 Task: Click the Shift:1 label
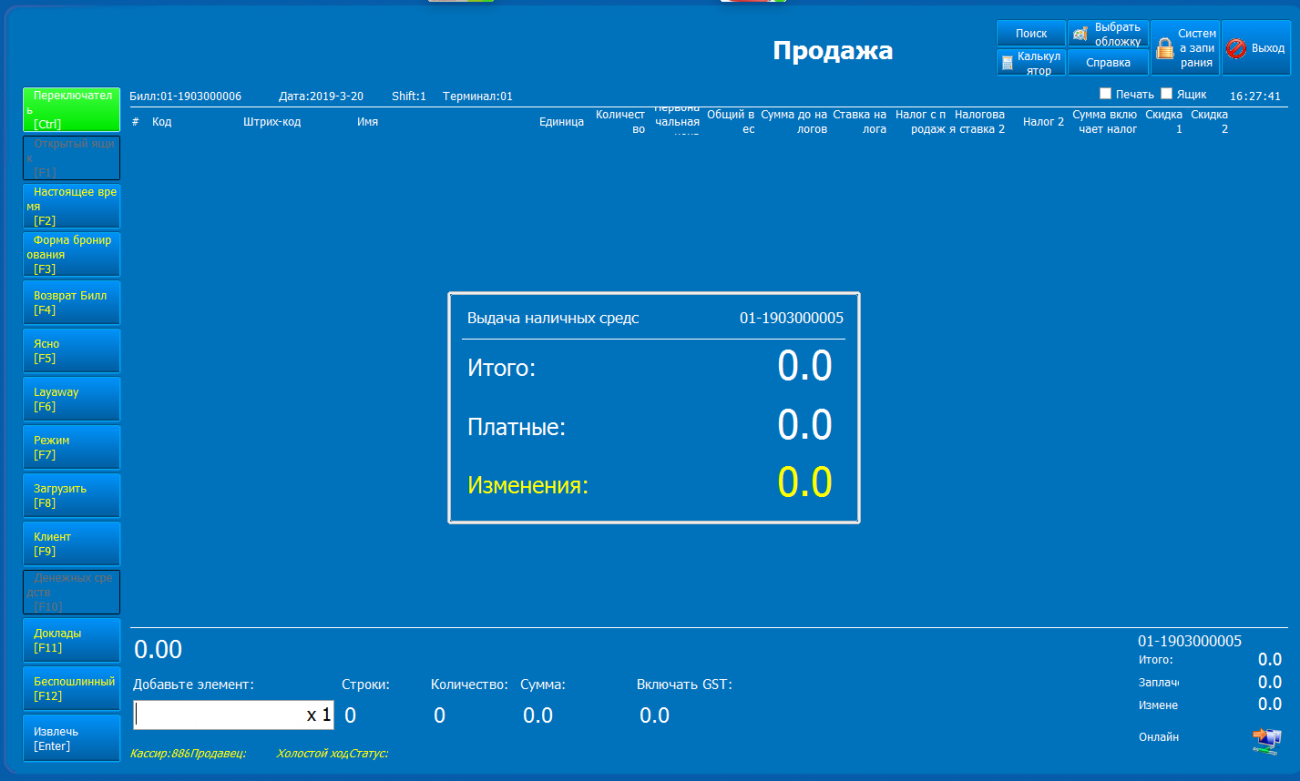pos(409,96)
